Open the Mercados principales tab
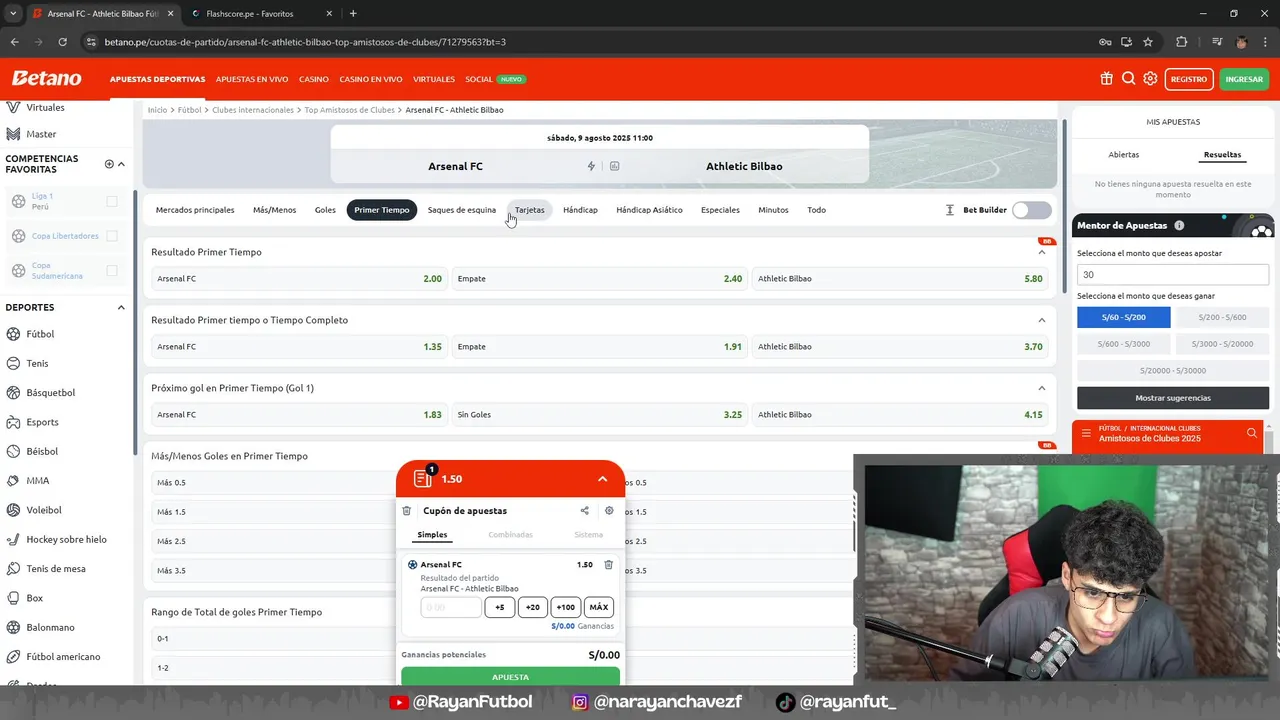The width and height of the screenshot is (1280, 720). pyautogui.click(x=195, y=210)
